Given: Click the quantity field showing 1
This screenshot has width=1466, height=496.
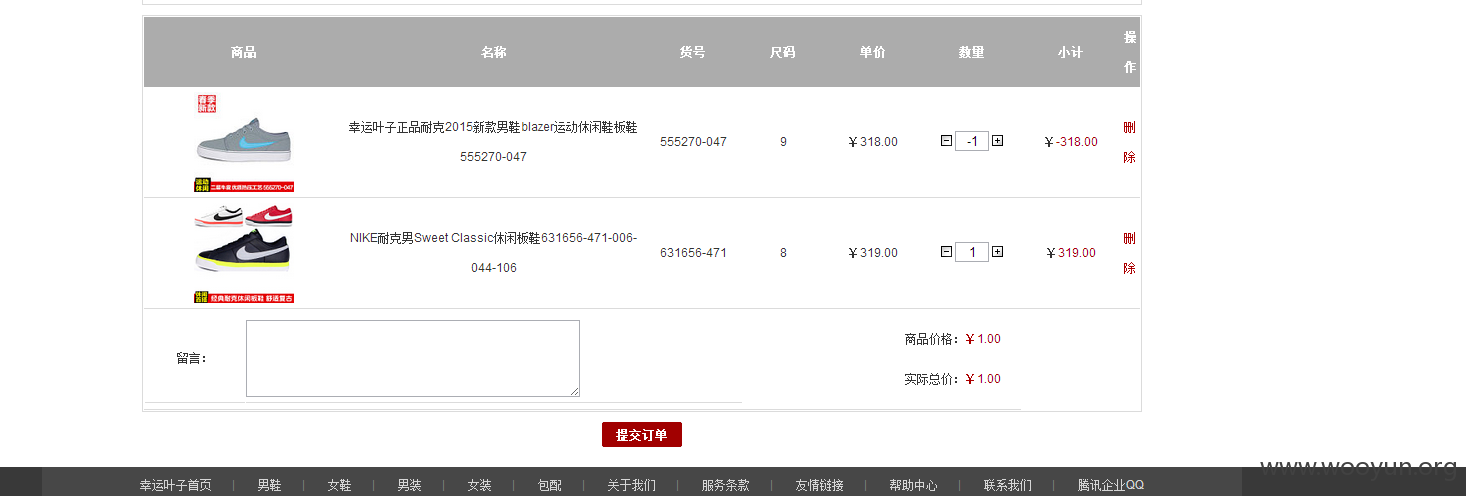Looking at the screenshot, I should 972,252.
